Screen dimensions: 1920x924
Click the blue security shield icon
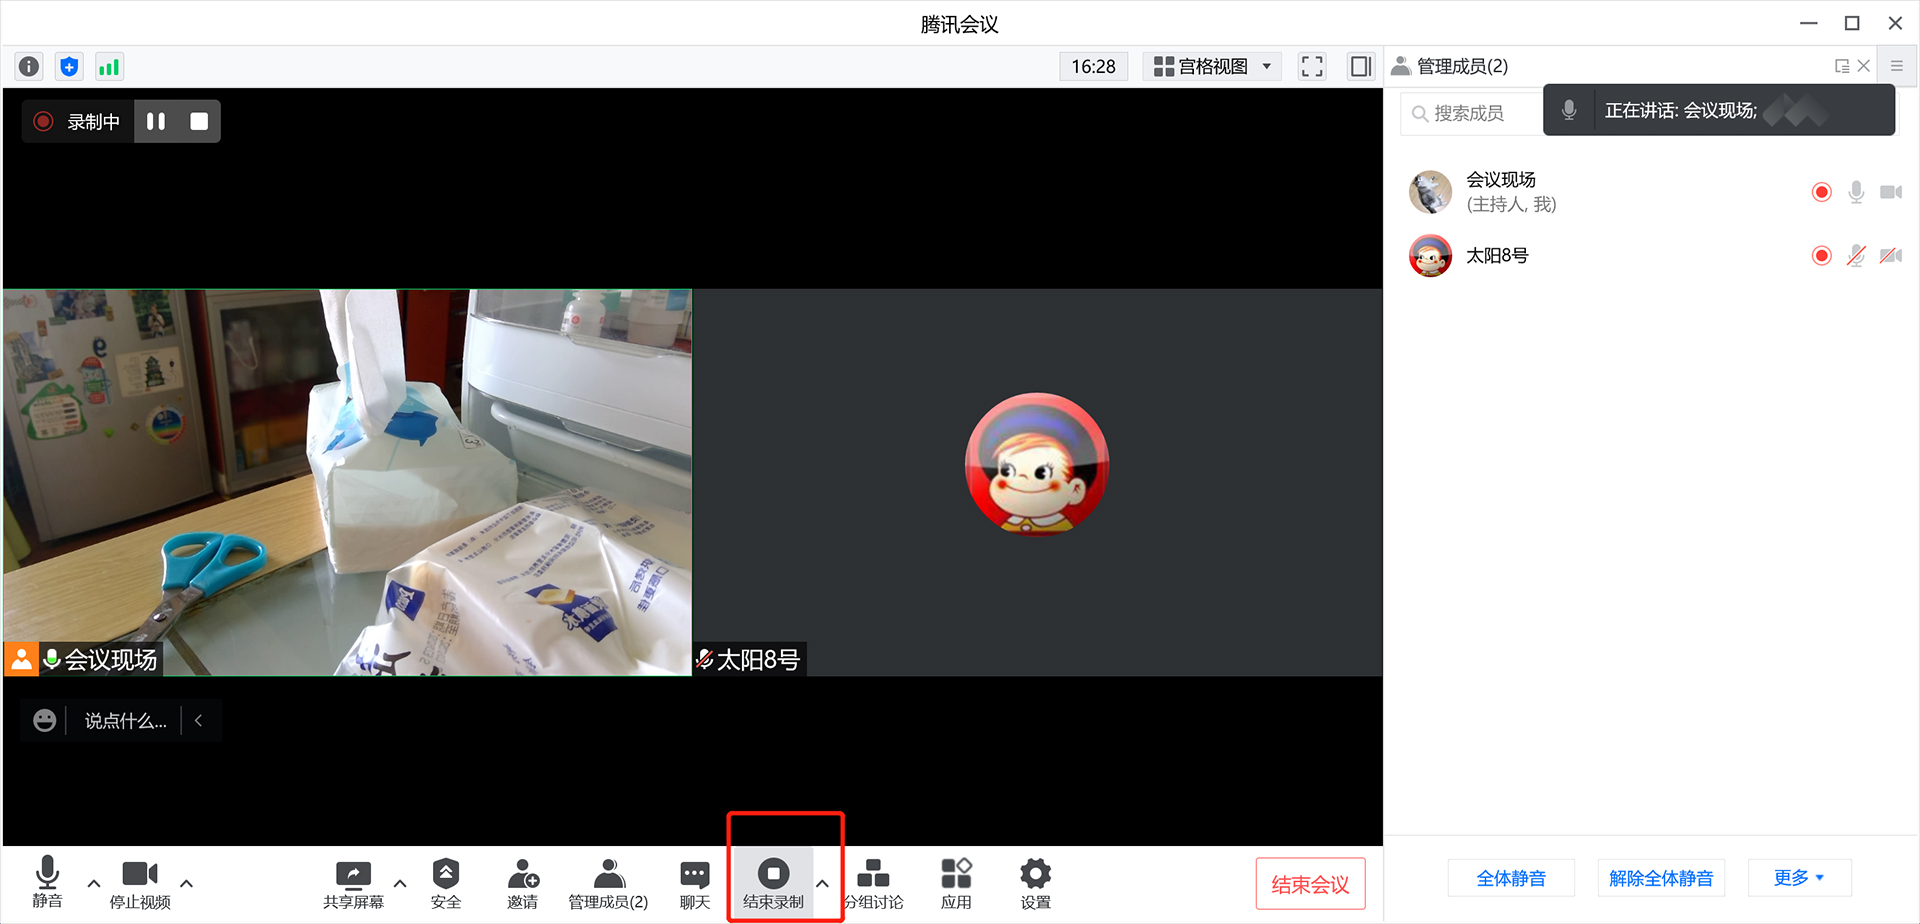click(69, 67)
